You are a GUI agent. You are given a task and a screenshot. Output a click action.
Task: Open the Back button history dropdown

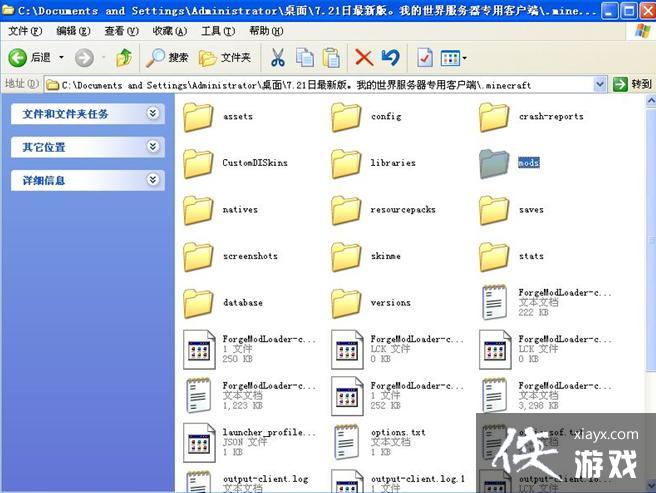tap(61, 58)
